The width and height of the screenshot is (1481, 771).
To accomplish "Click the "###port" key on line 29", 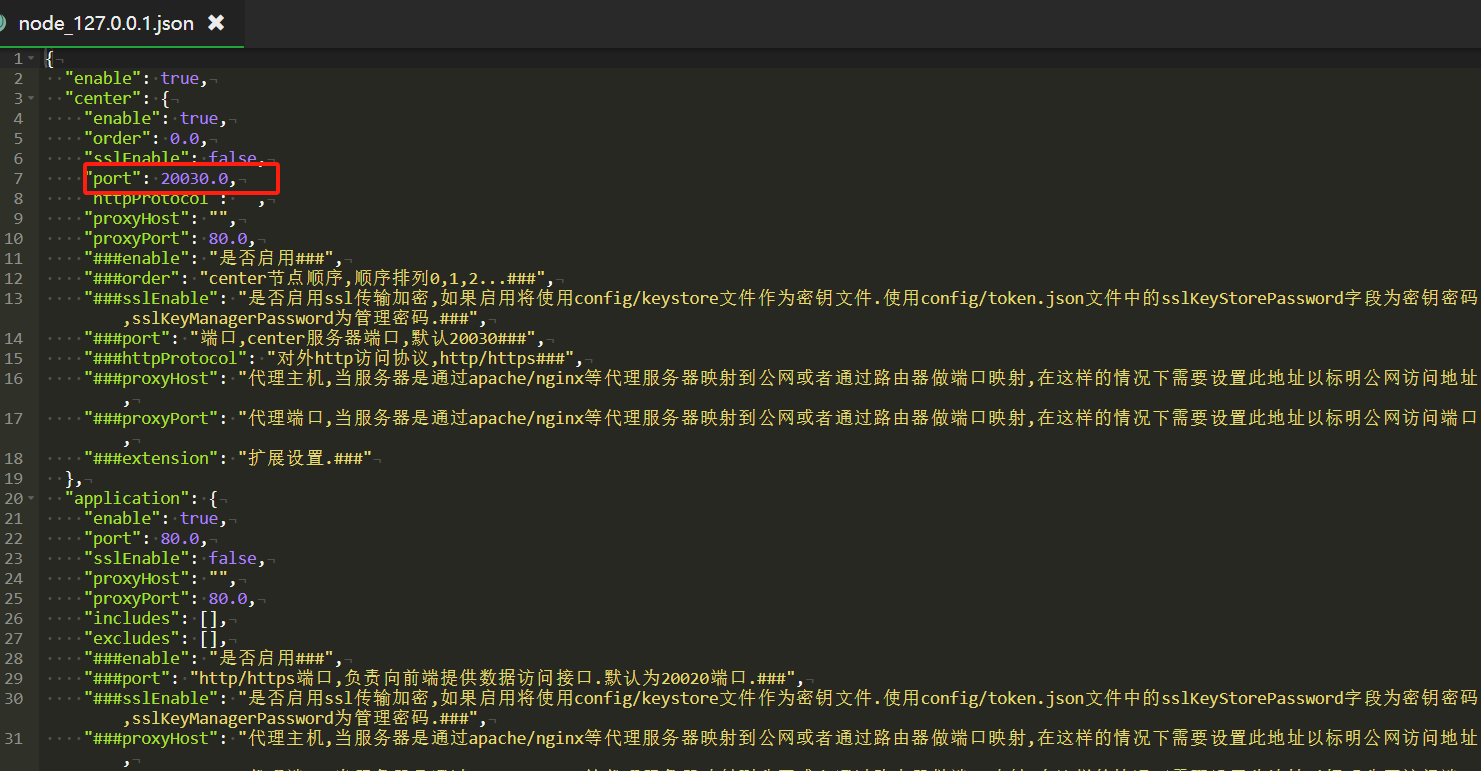I will 127,678.
